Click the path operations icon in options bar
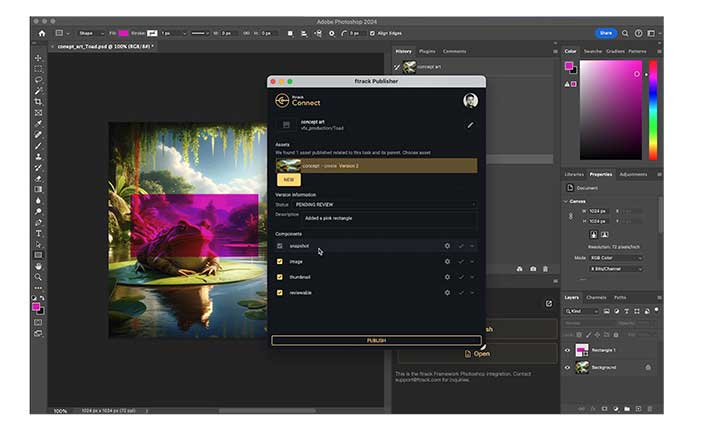715x429 pixels. [x=290, y=33]
